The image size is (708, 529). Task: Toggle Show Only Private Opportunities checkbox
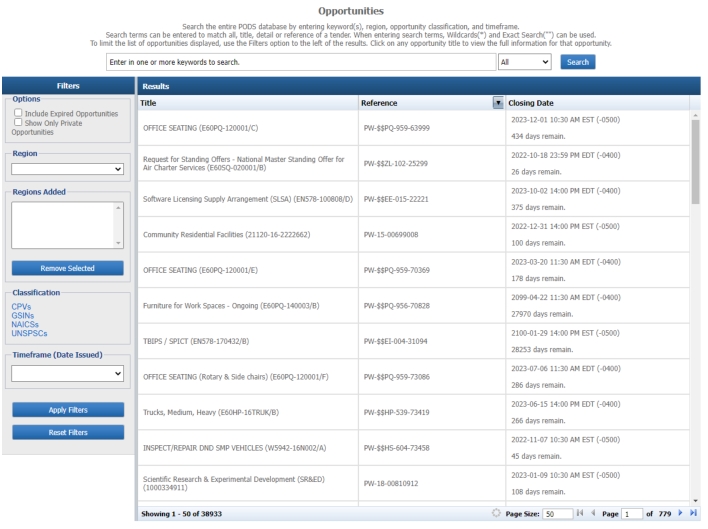(x=18, y=122)
